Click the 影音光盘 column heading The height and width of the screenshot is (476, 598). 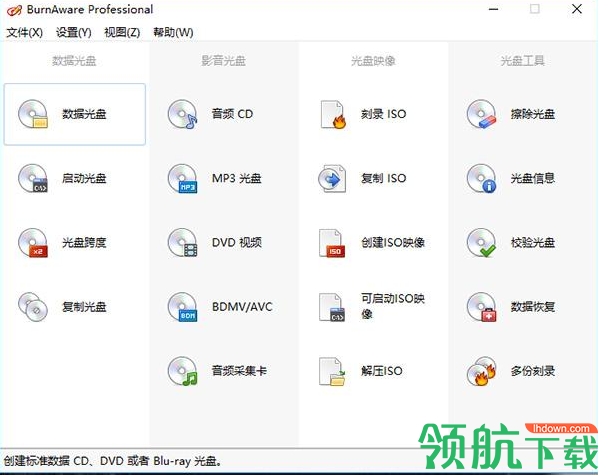coord(223,61)
